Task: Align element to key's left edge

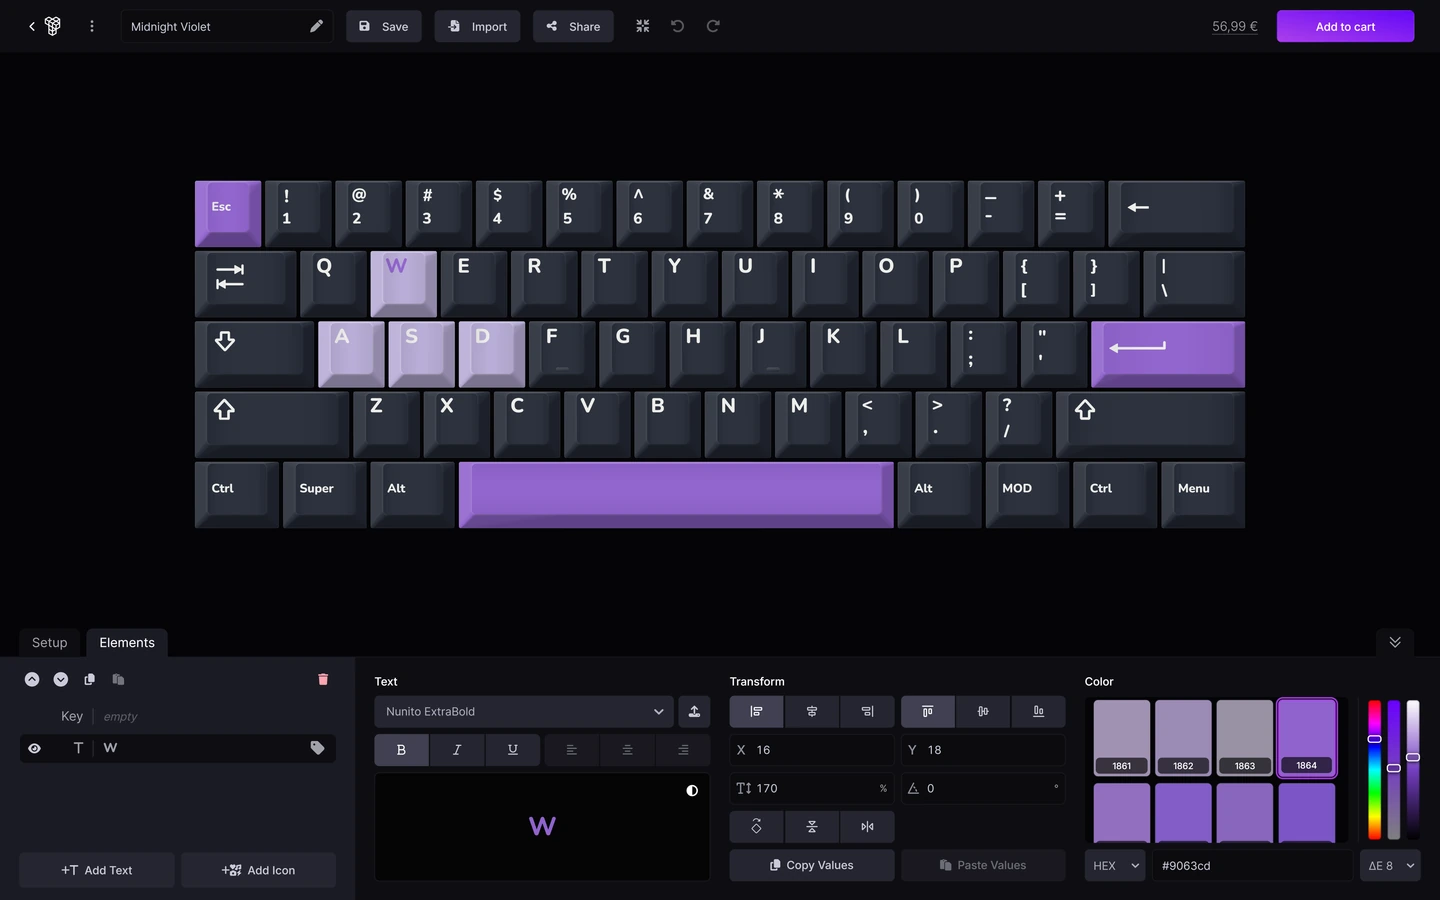Action: click(756, 711)
